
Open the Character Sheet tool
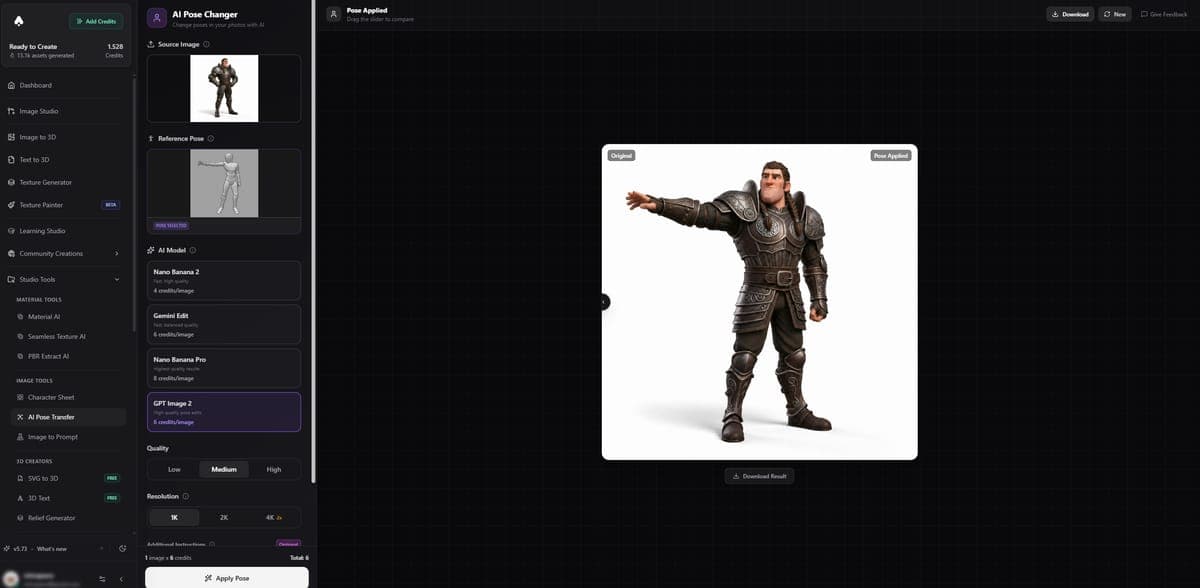[69, 397]
